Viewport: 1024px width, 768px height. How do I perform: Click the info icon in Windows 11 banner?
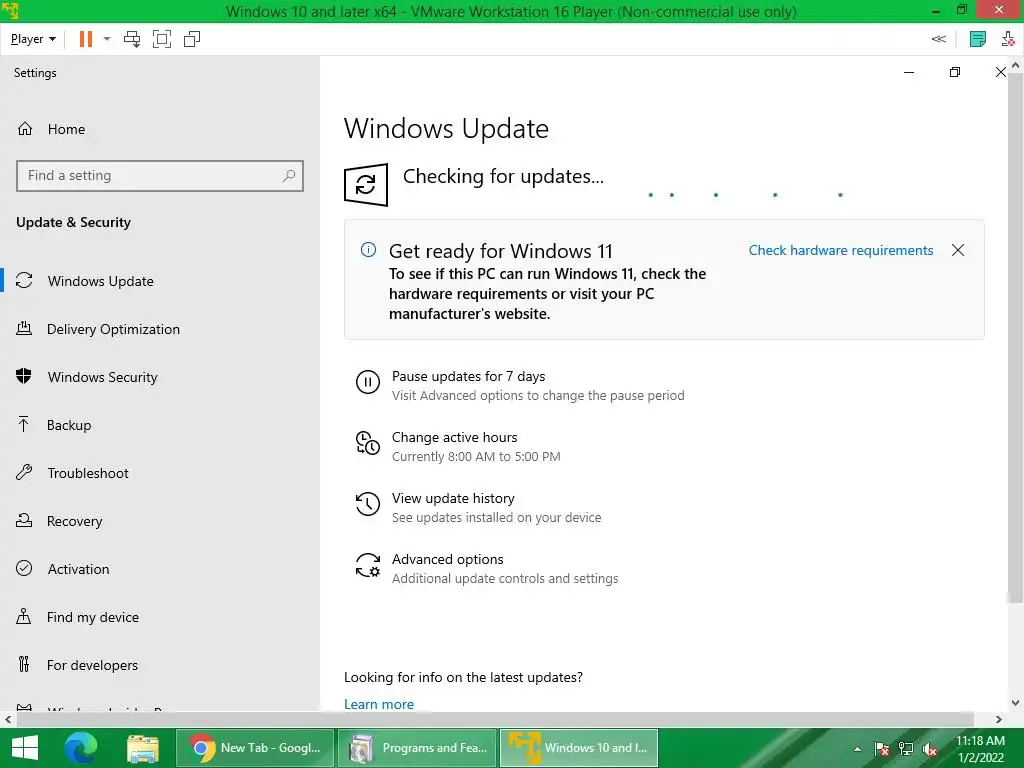pos(368,249)
